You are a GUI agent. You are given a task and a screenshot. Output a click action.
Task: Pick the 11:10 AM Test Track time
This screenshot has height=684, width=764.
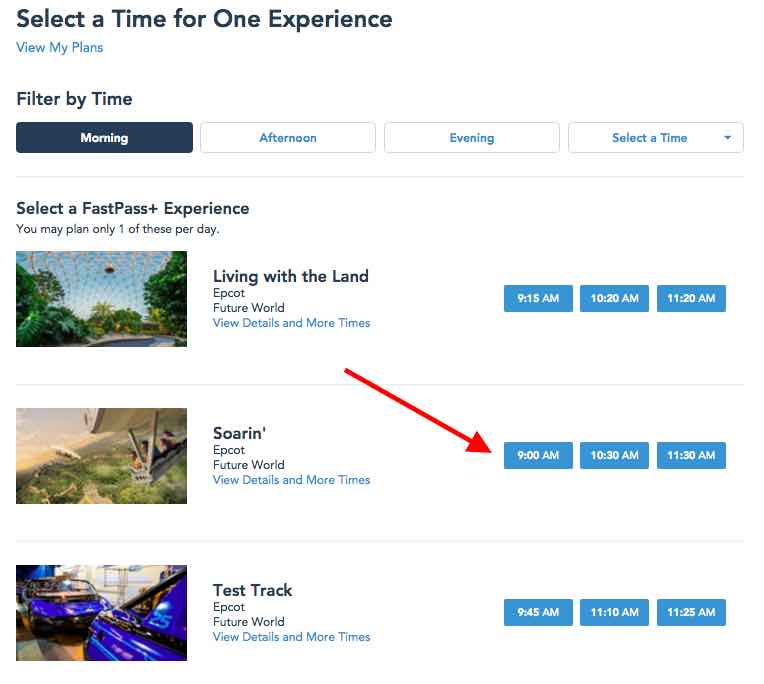pyautogui.click(x=614, y=612)
